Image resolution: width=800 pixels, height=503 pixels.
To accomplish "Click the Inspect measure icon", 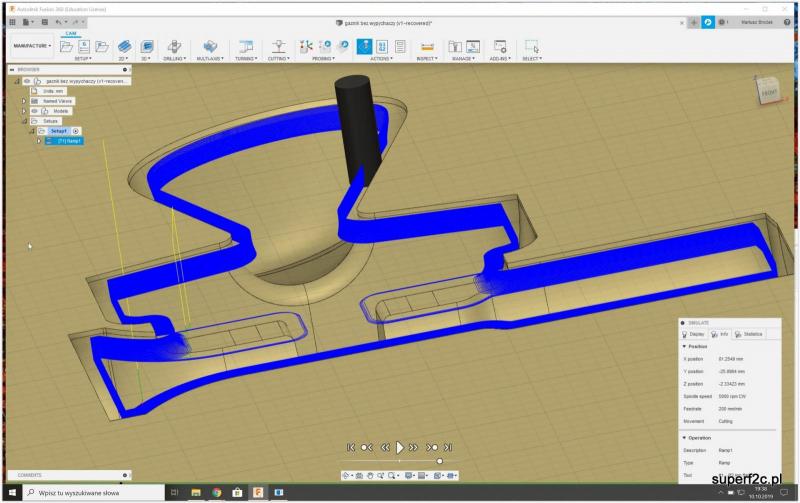I will click(x=427, y=46).
